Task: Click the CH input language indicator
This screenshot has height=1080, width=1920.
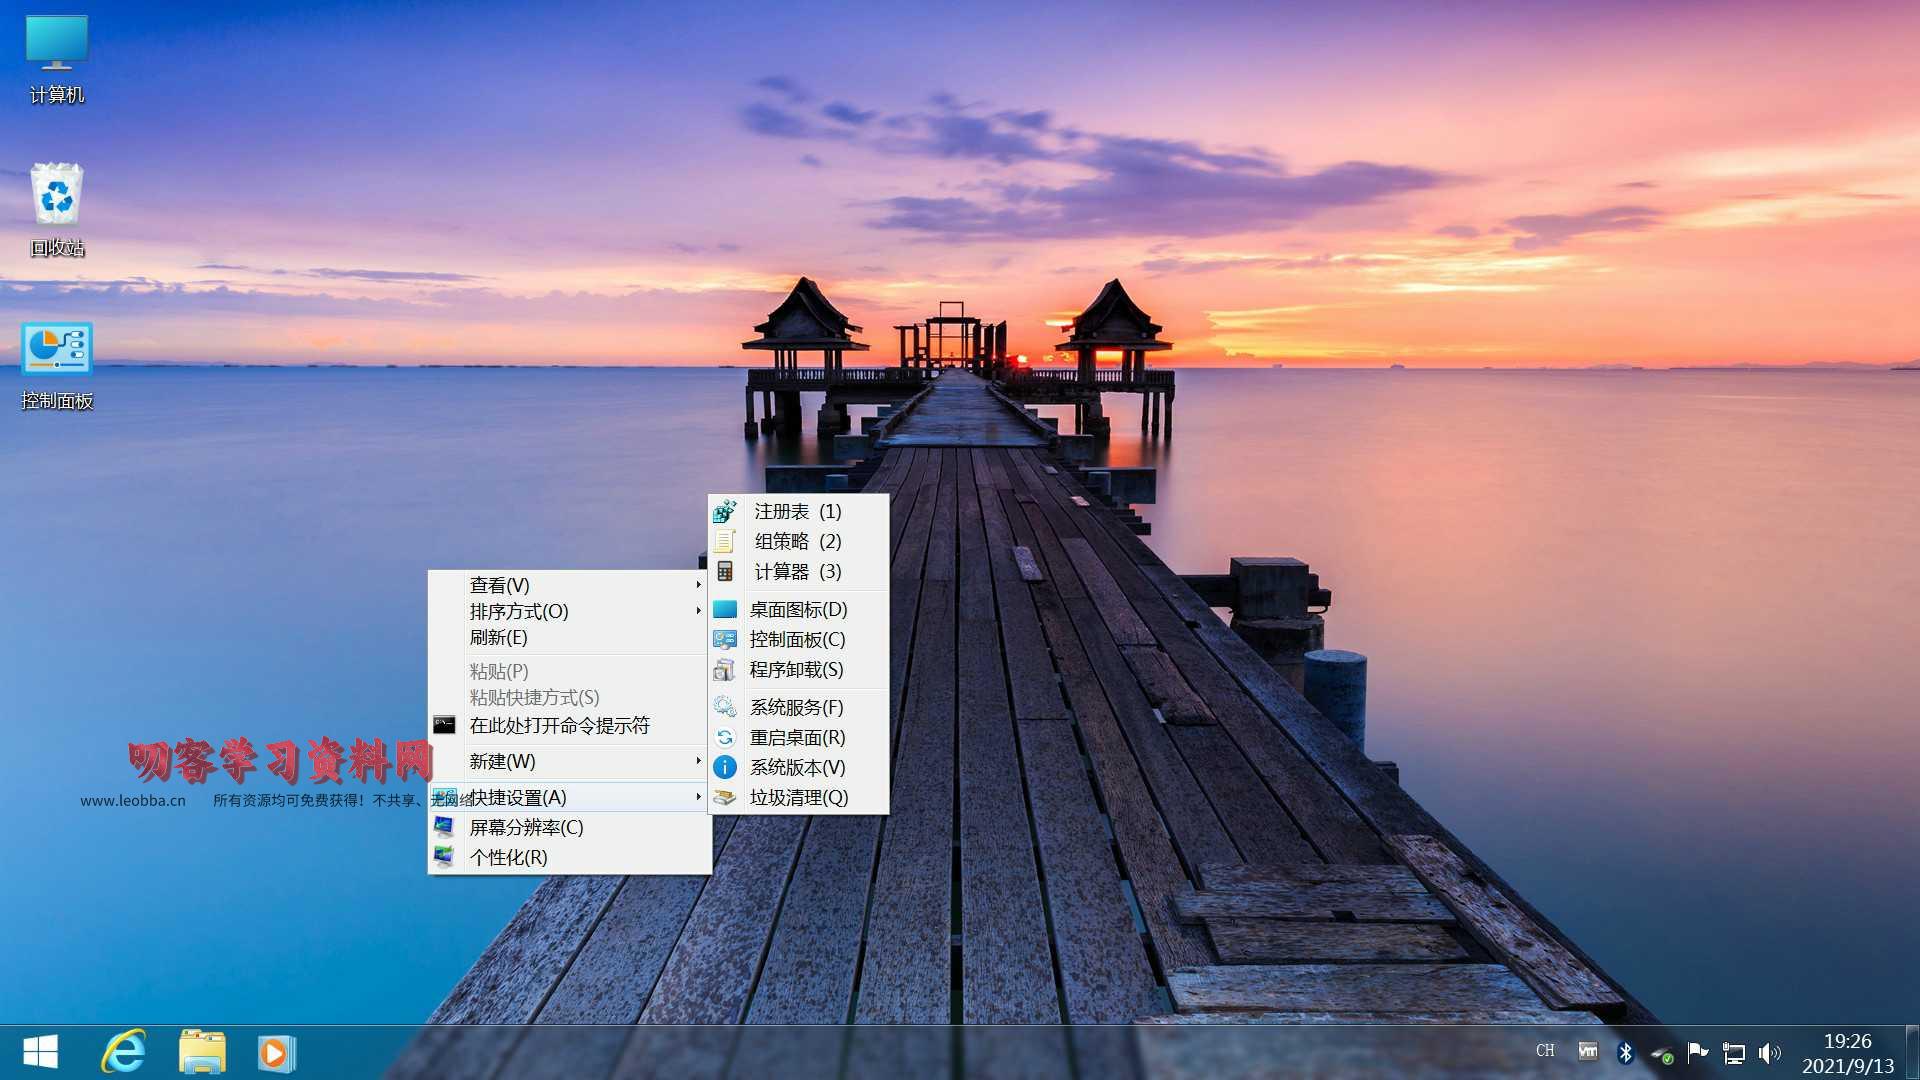Action: pyautogui.click(x=1545, y=1051)
